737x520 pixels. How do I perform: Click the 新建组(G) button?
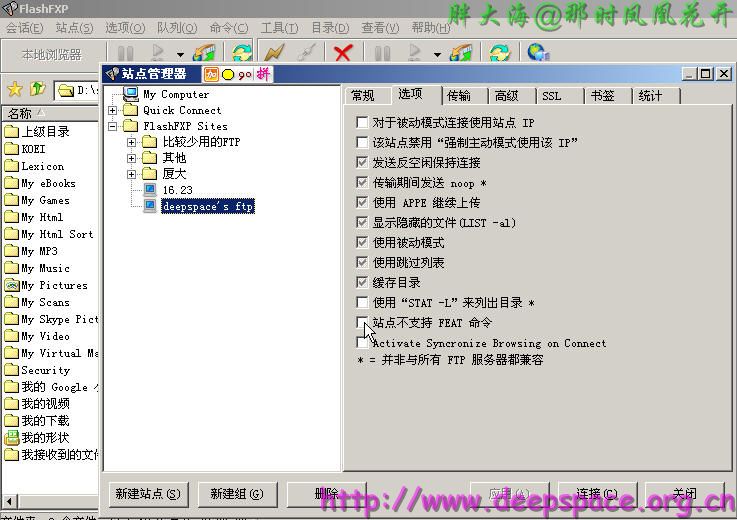[x=237, y=494]
